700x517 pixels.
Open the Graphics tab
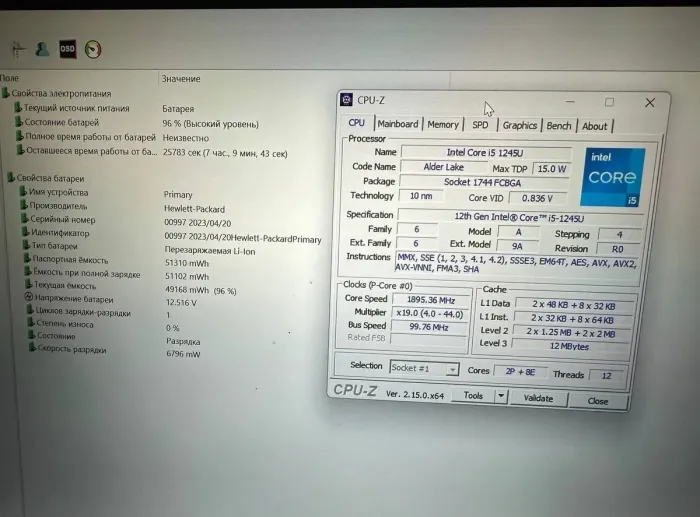coord(519,126)
